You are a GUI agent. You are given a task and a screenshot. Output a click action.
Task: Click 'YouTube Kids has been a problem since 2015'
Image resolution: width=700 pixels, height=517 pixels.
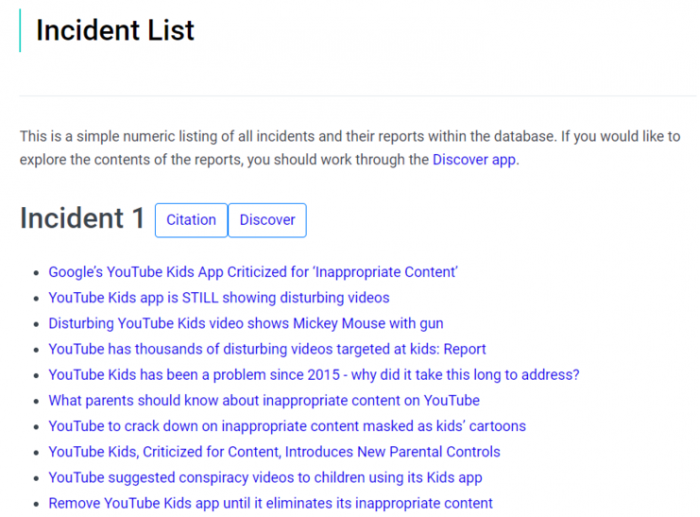pos(313,375)
